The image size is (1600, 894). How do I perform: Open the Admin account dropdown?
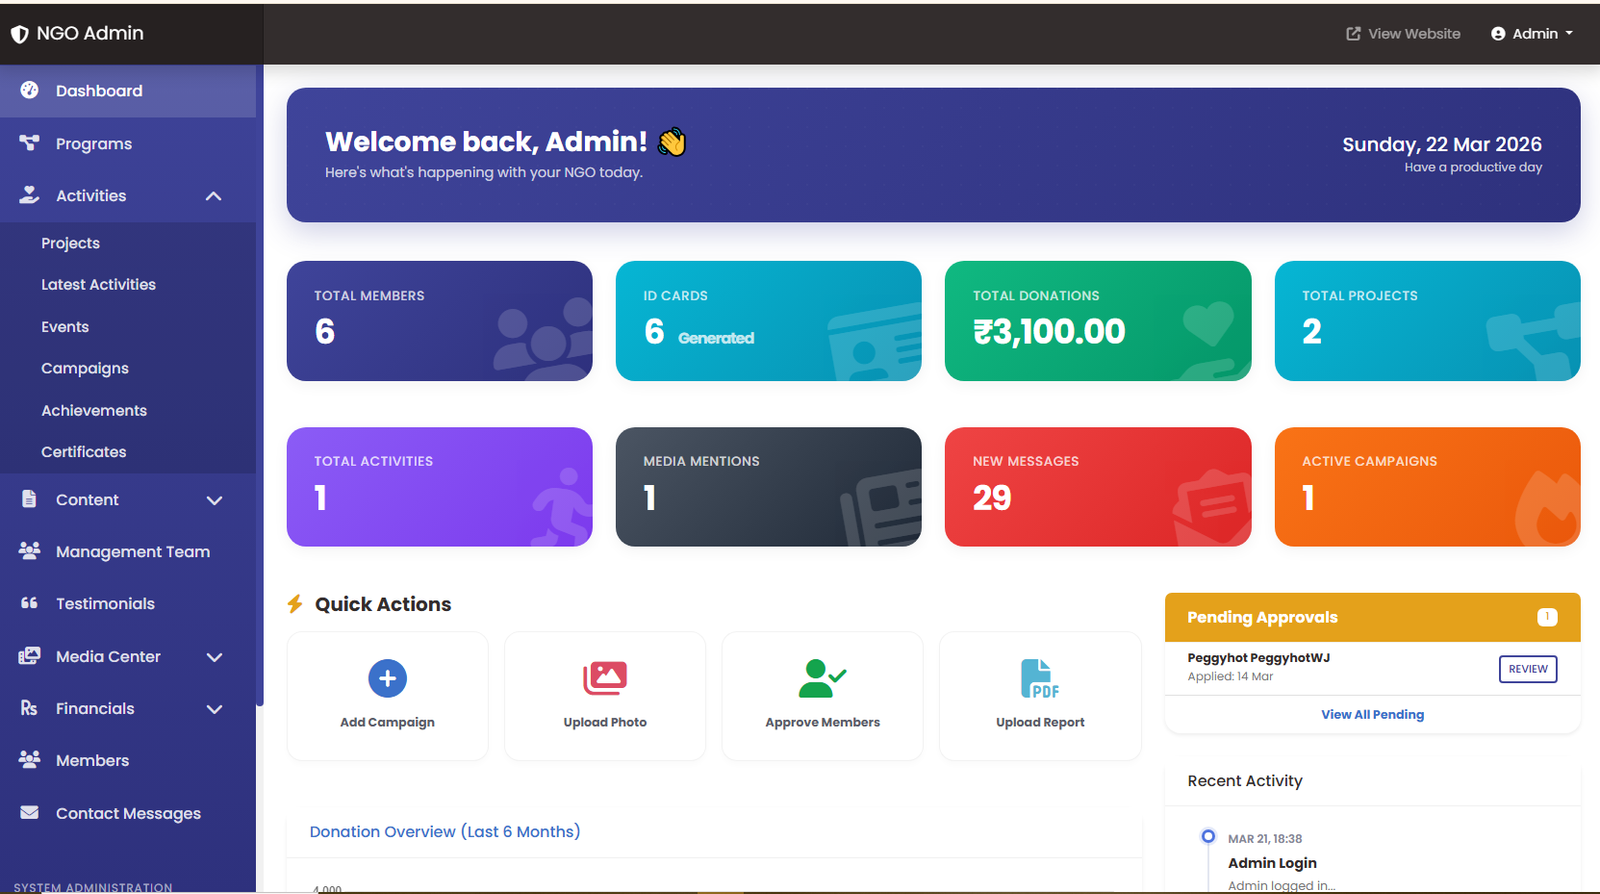tap(1532, 34)
